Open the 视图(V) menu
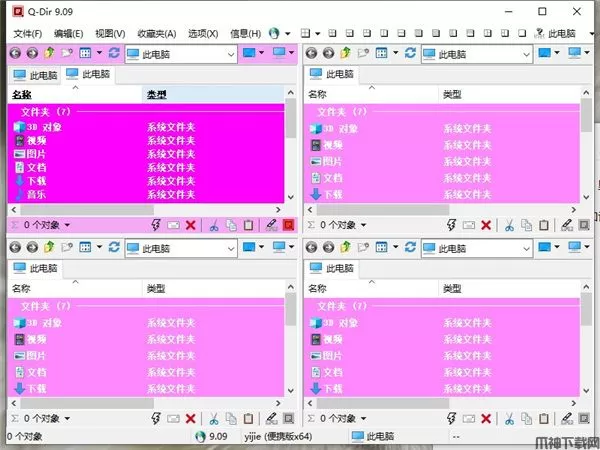 click(x=110, y=34)
